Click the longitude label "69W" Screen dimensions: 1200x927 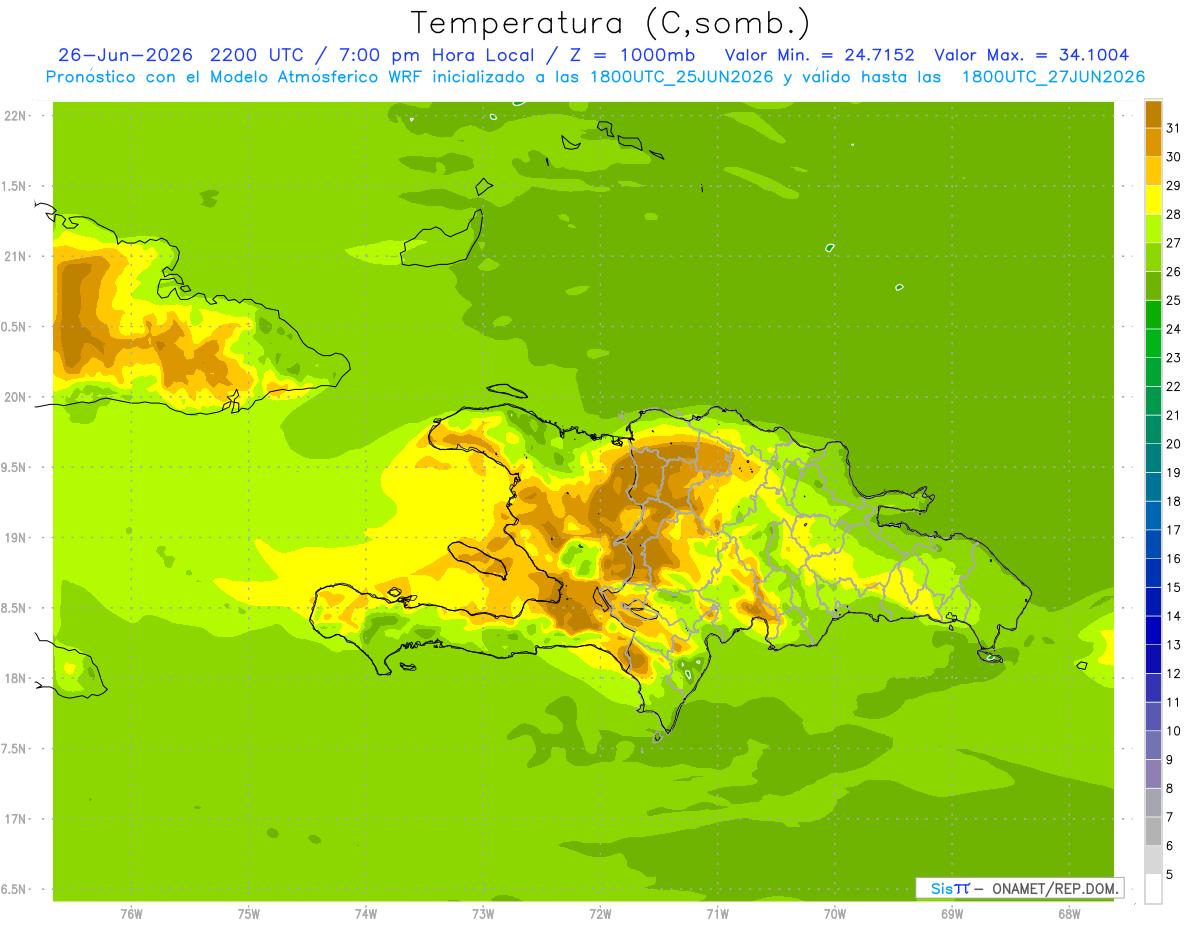pyautogui.click(x=952, y=914)
